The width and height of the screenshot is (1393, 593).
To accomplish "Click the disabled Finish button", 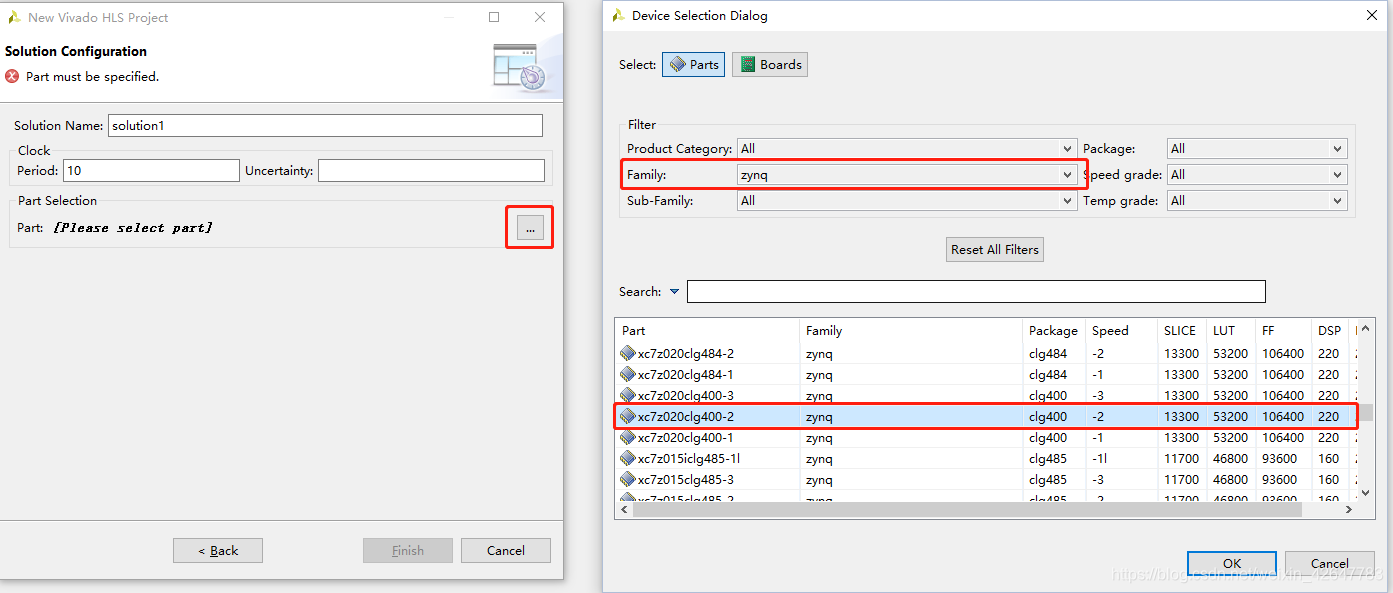I will (408, 550).
